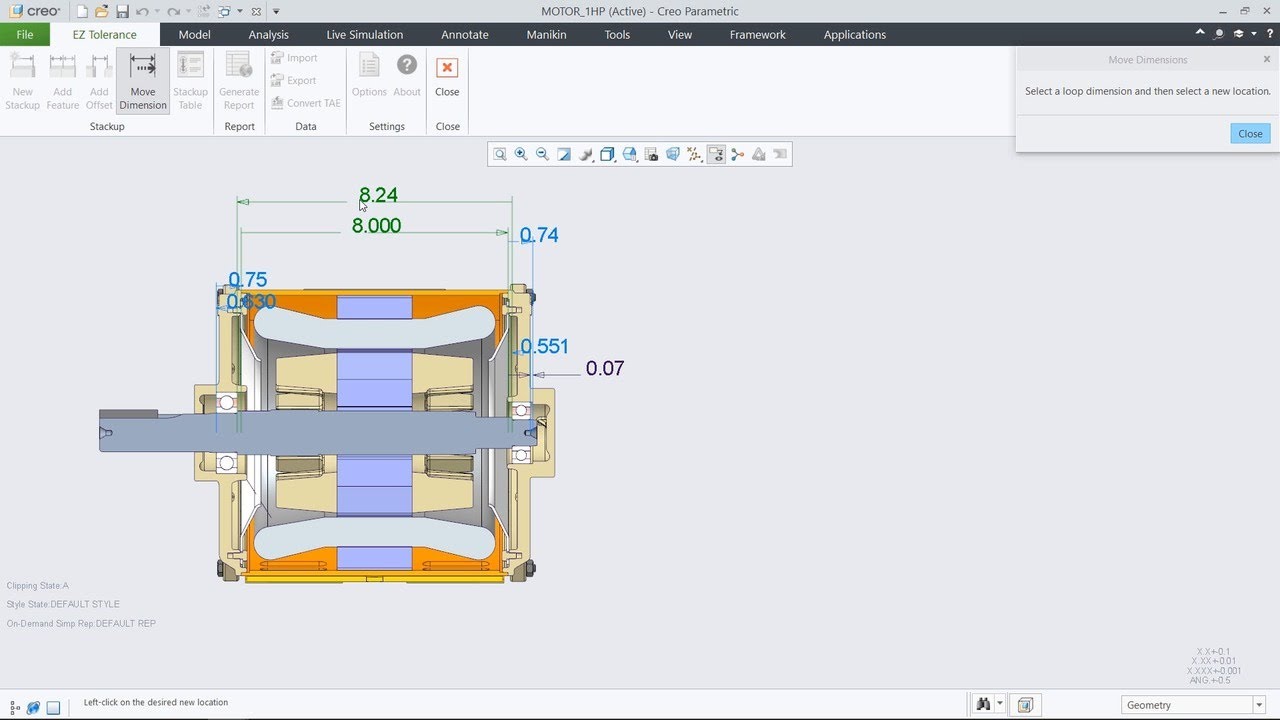Open the View tab

[680, 34]
